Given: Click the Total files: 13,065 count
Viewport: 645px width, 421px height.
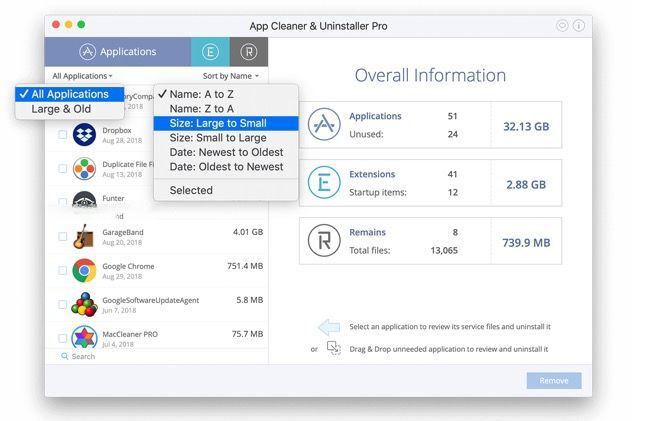Looking at the screenshot, I should click(x=444, y=250).
